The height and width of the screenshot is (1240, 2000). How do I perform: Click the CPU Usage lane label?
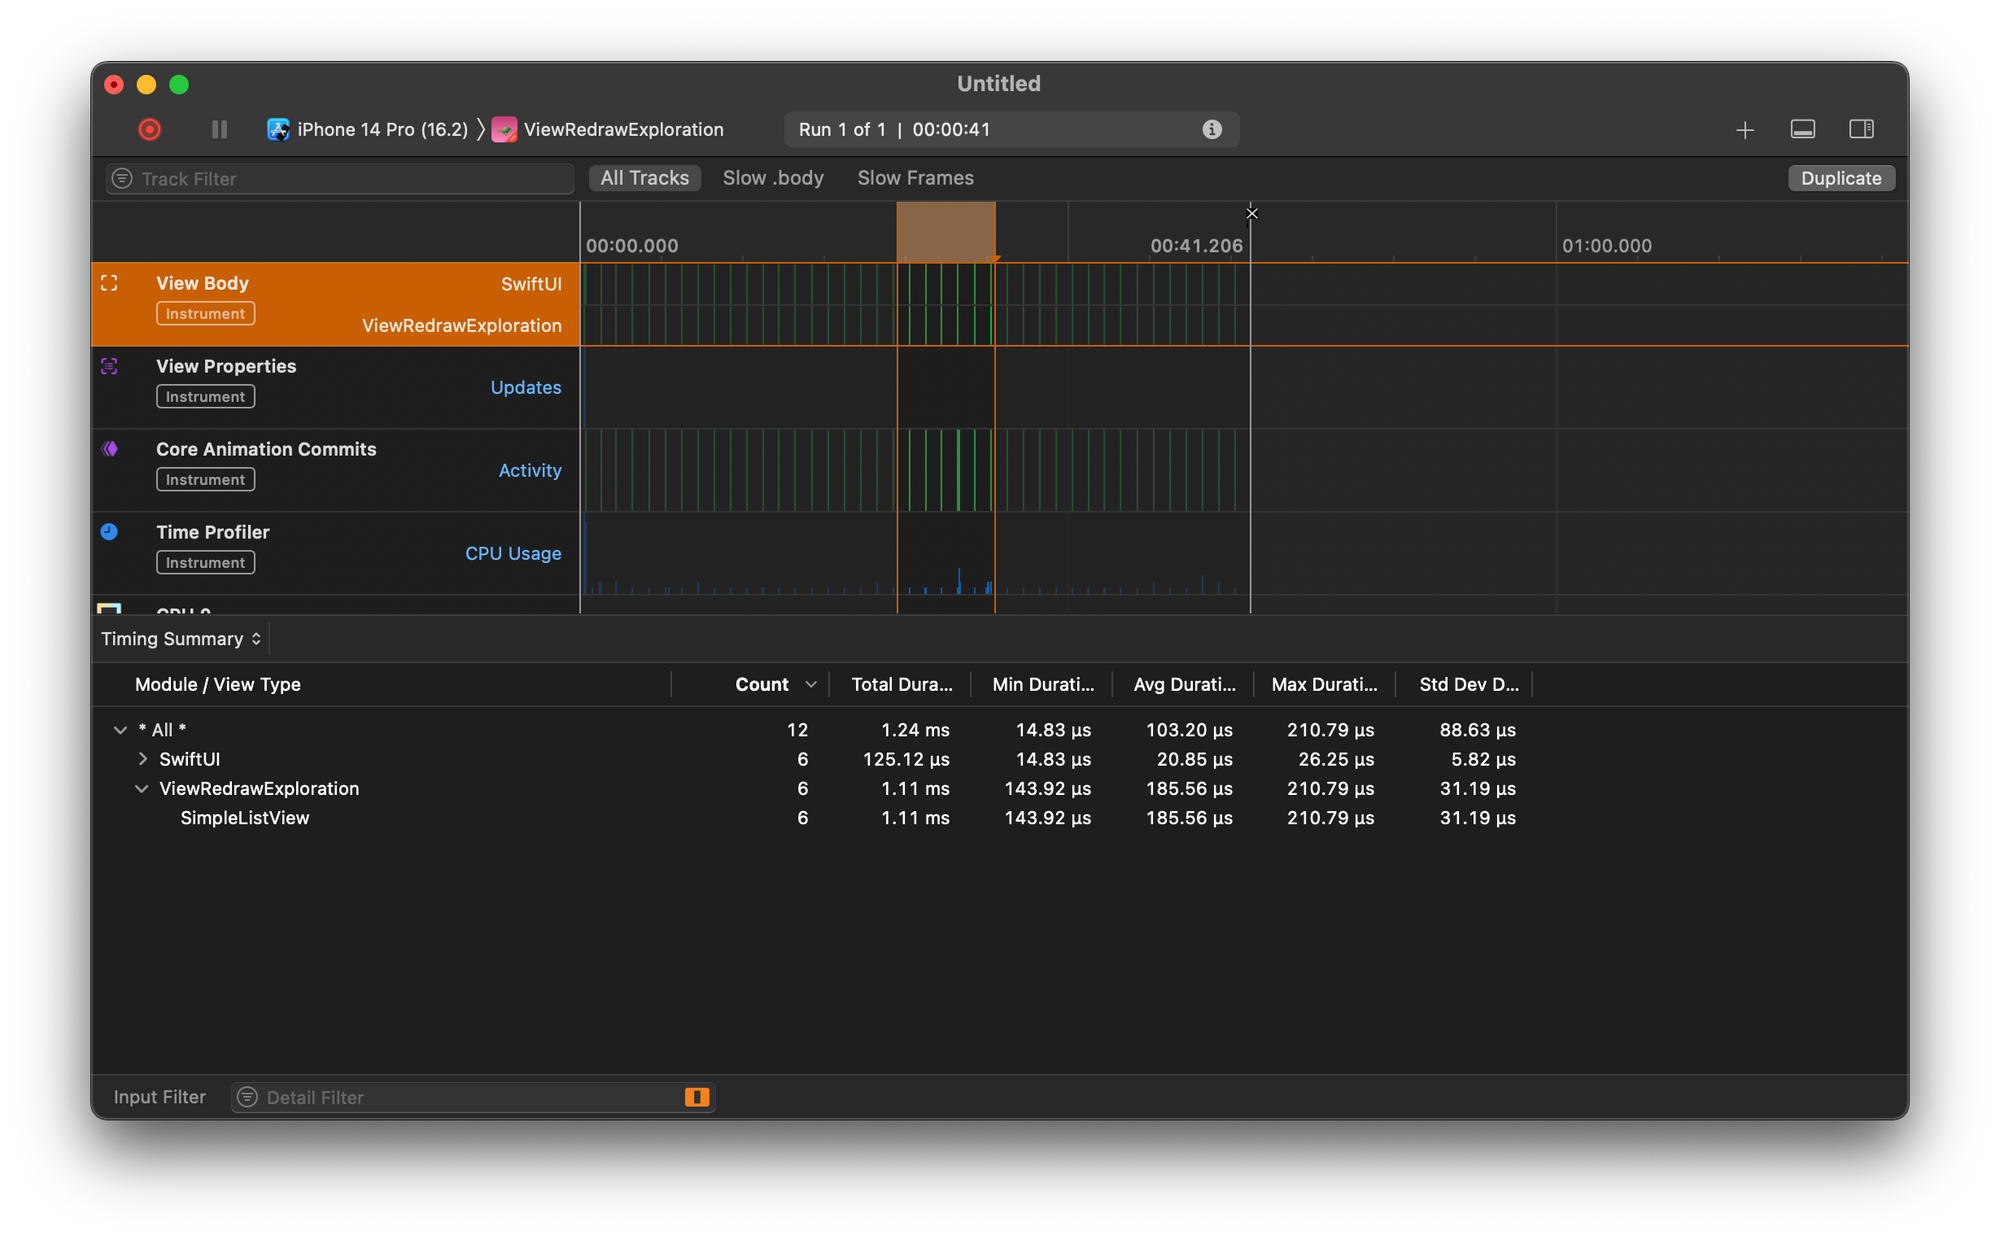(513, 553)
